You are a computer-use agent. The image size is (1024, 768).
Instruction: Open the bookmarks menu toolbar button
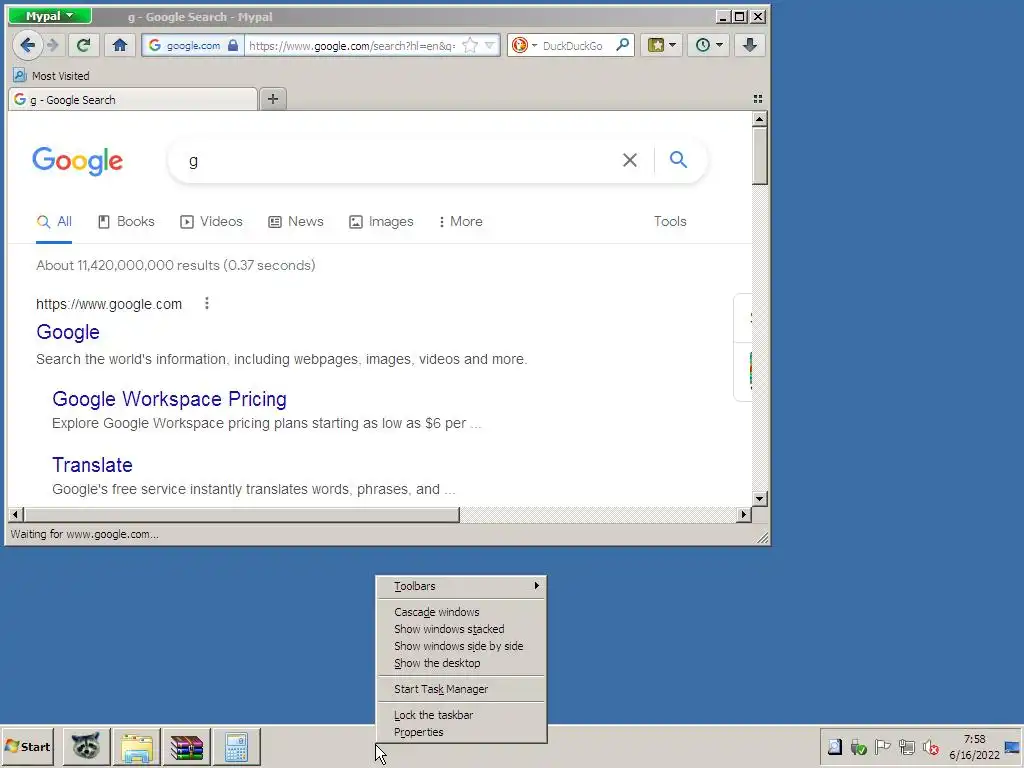(662, 45)
